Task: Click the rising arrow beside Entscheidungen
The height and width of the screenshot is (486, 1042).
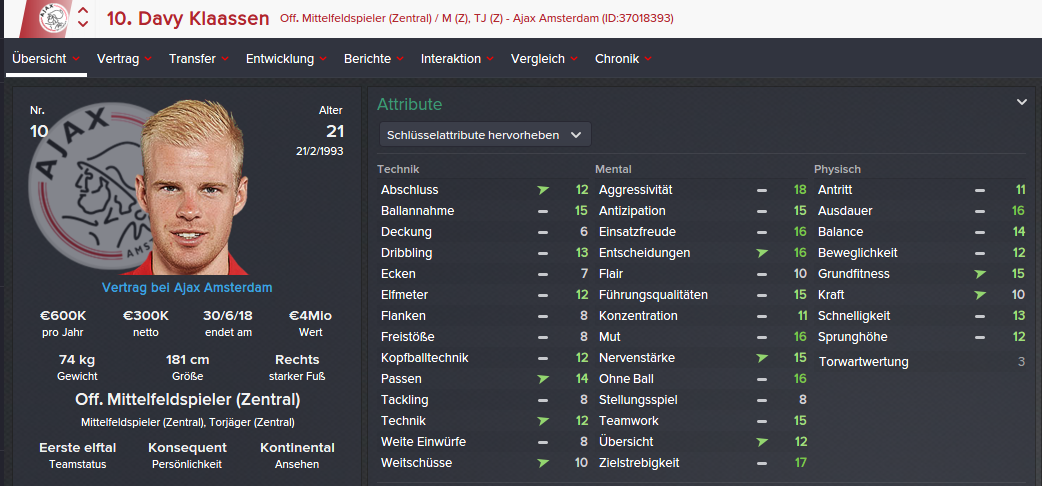Action: pos(762,253)
